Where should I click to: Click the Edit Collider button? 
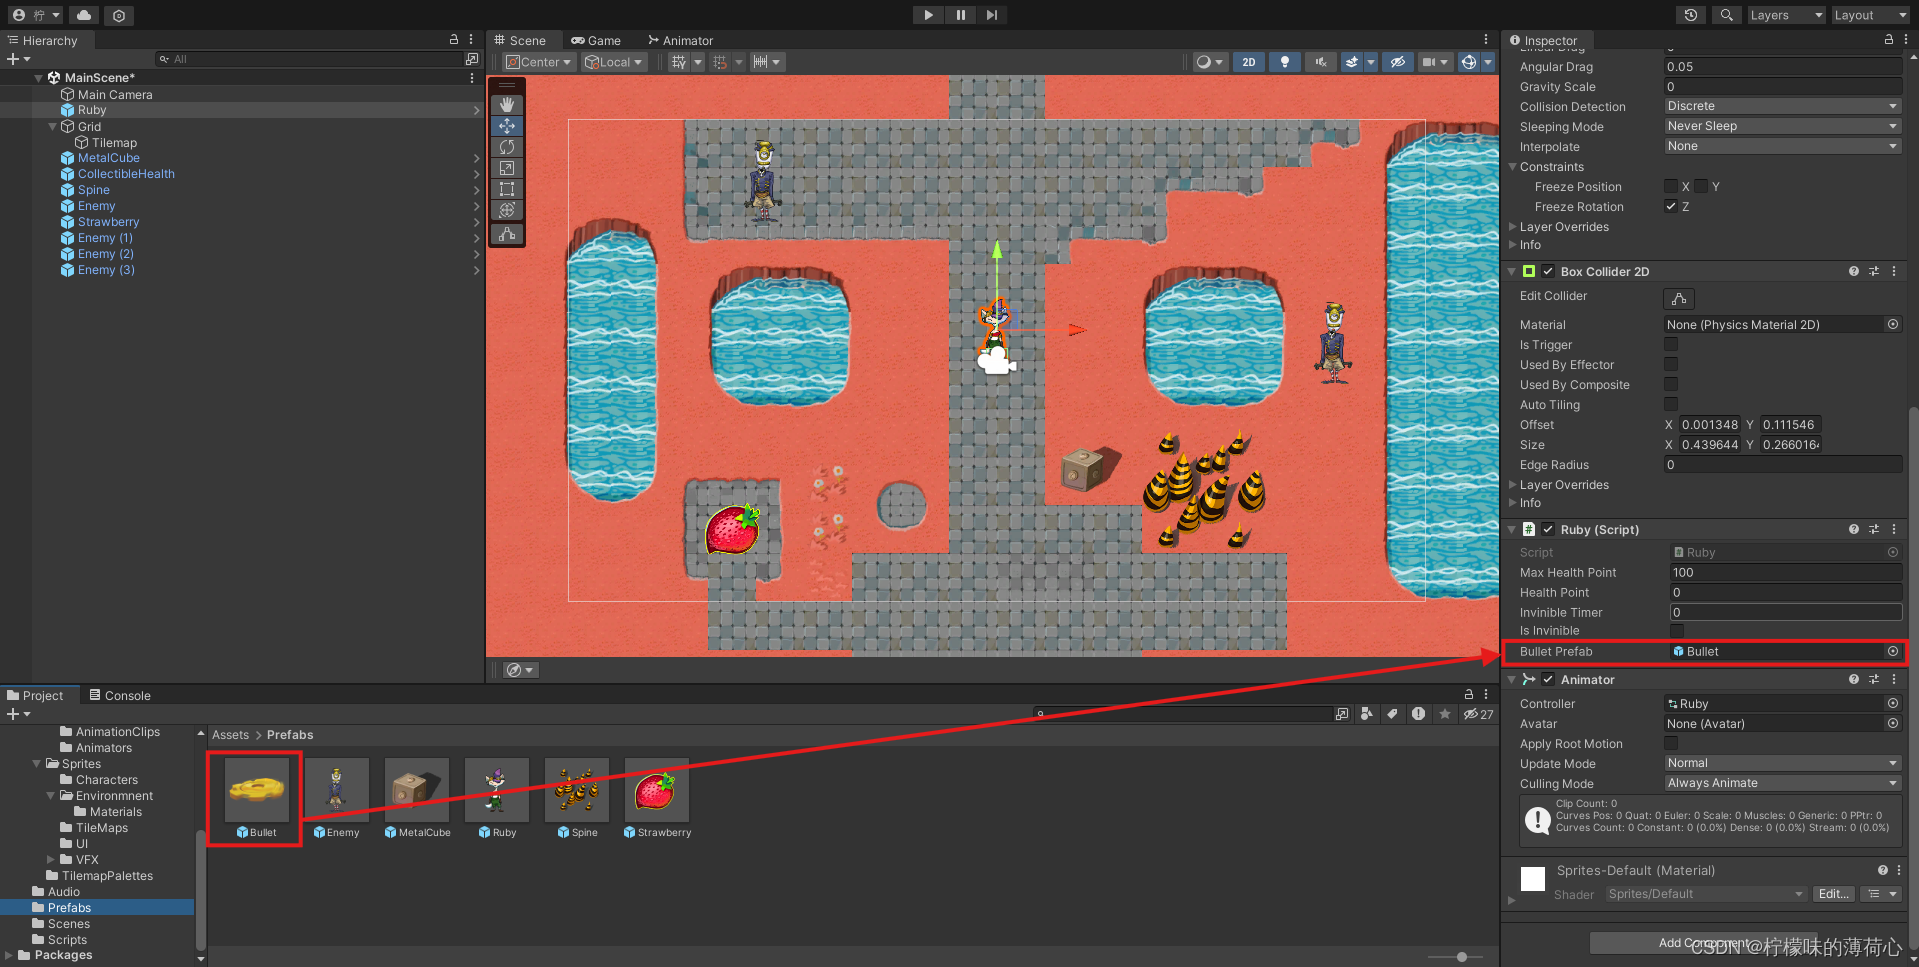click(1679, 298)
